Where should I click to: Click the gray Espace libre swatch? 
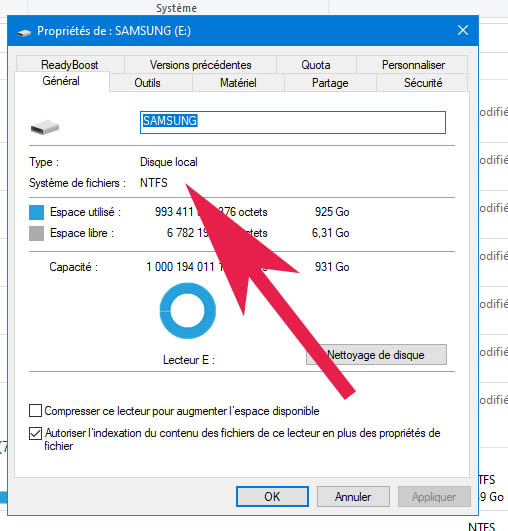tap(37, 233)
